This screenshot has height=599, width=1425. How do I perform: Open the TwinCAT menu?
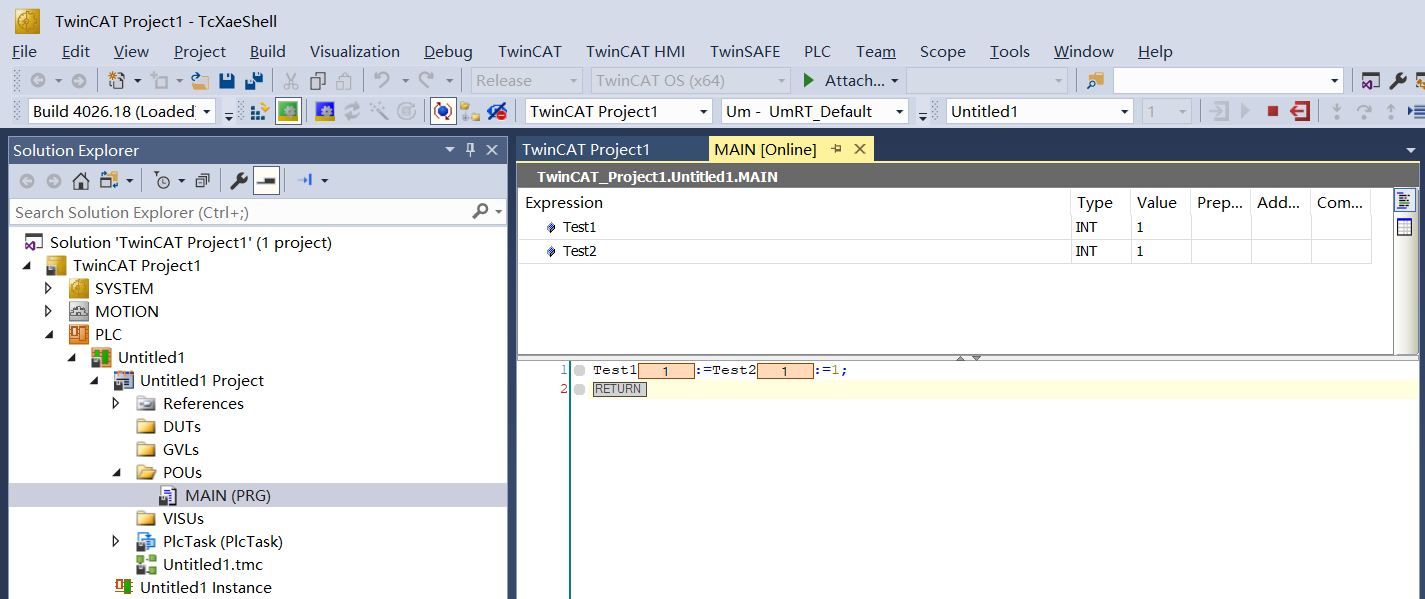(x=529, y=51)
